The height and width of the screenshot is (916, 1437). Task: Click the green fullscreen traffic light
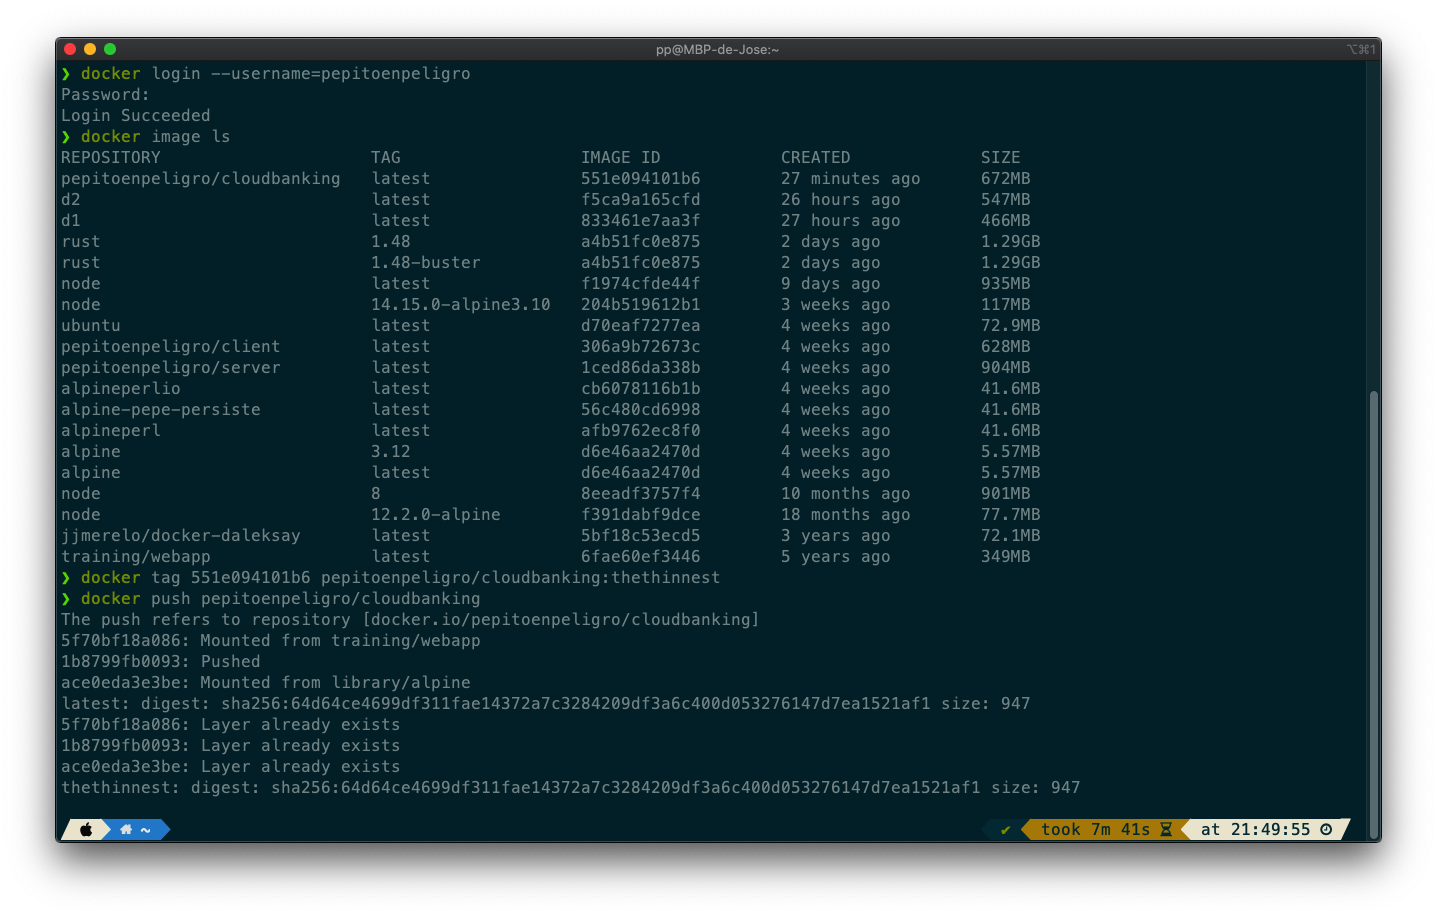pos(110,48)
